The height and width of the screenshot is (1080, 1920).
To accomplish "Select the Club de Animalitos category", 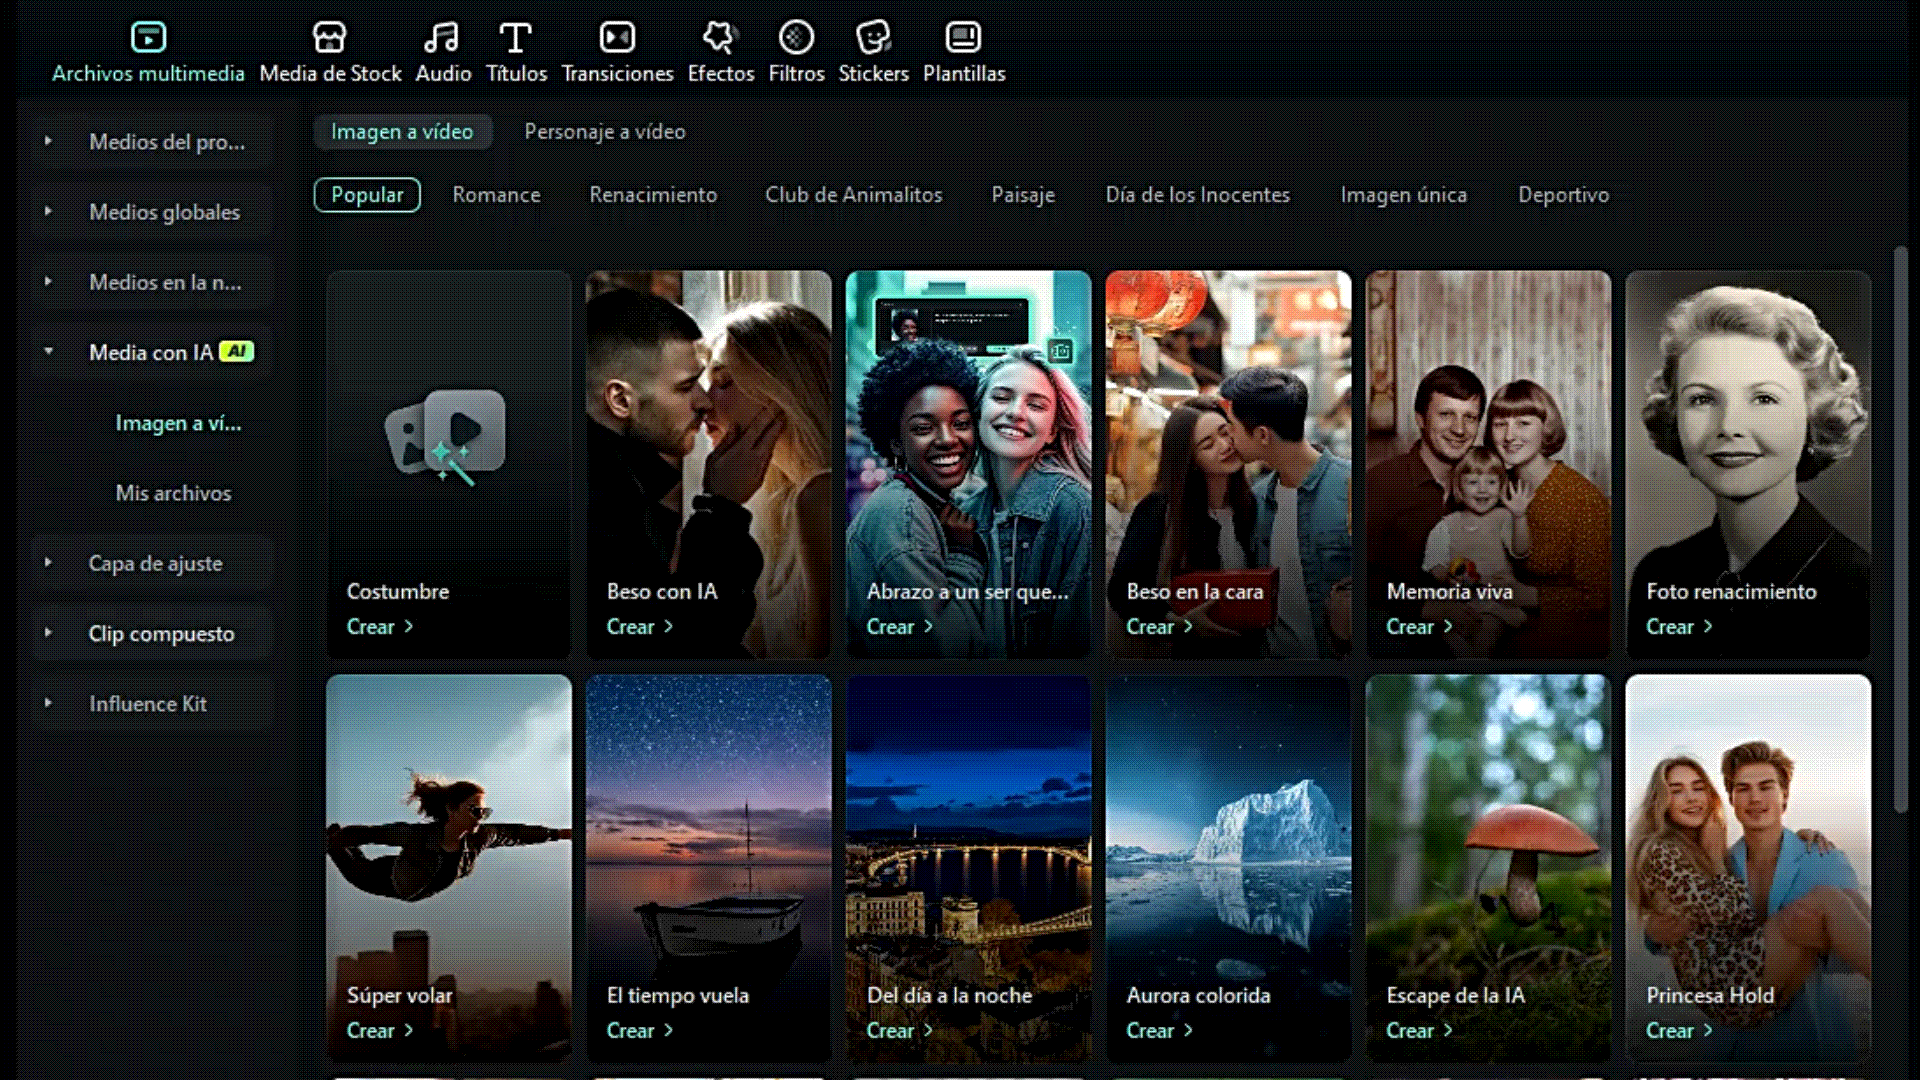I will (x=853, y=195).
